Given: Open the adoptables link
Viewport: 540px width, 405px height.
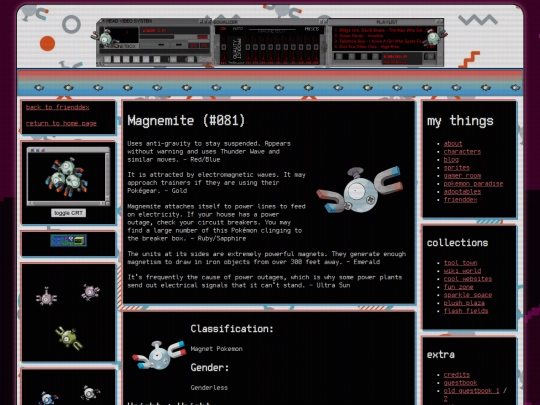Looking at the screenshot, I should pos(462,192).
